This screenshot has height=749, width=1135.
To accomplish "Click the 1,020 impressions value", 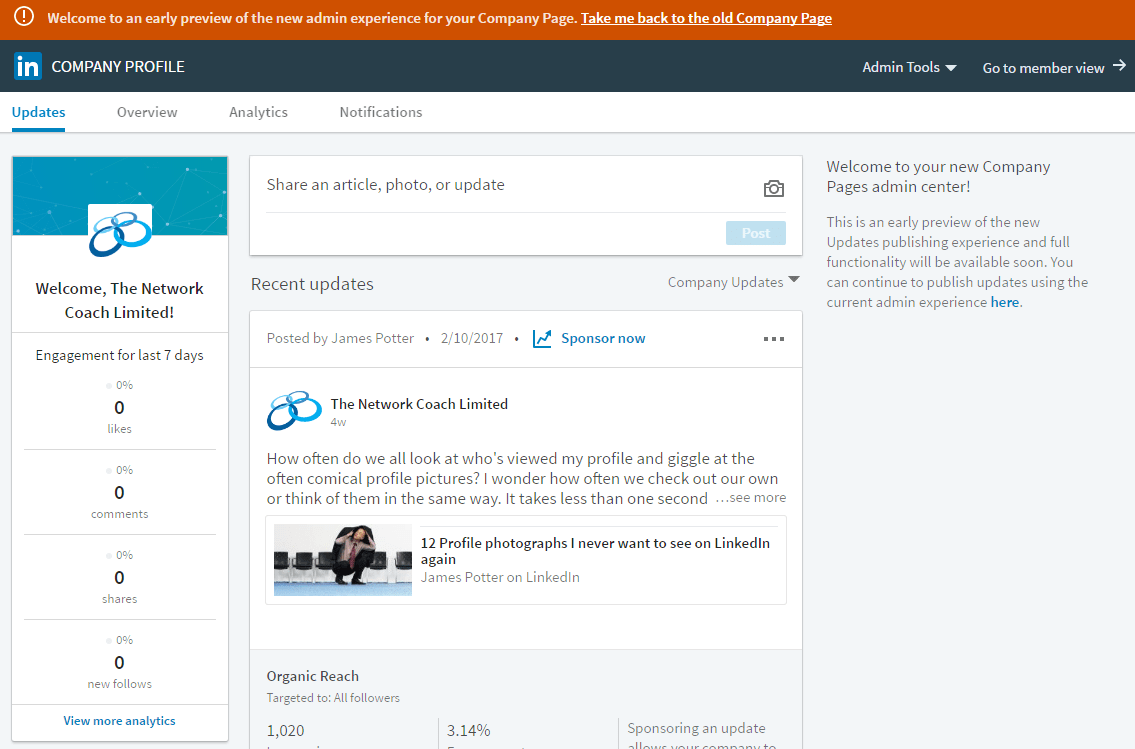I will 285,731.
